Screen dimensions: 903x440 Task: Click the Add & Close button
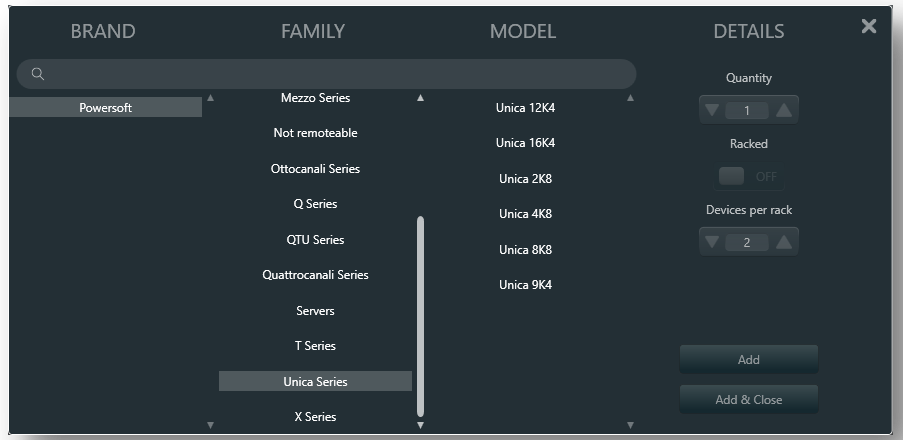(749, 400)
